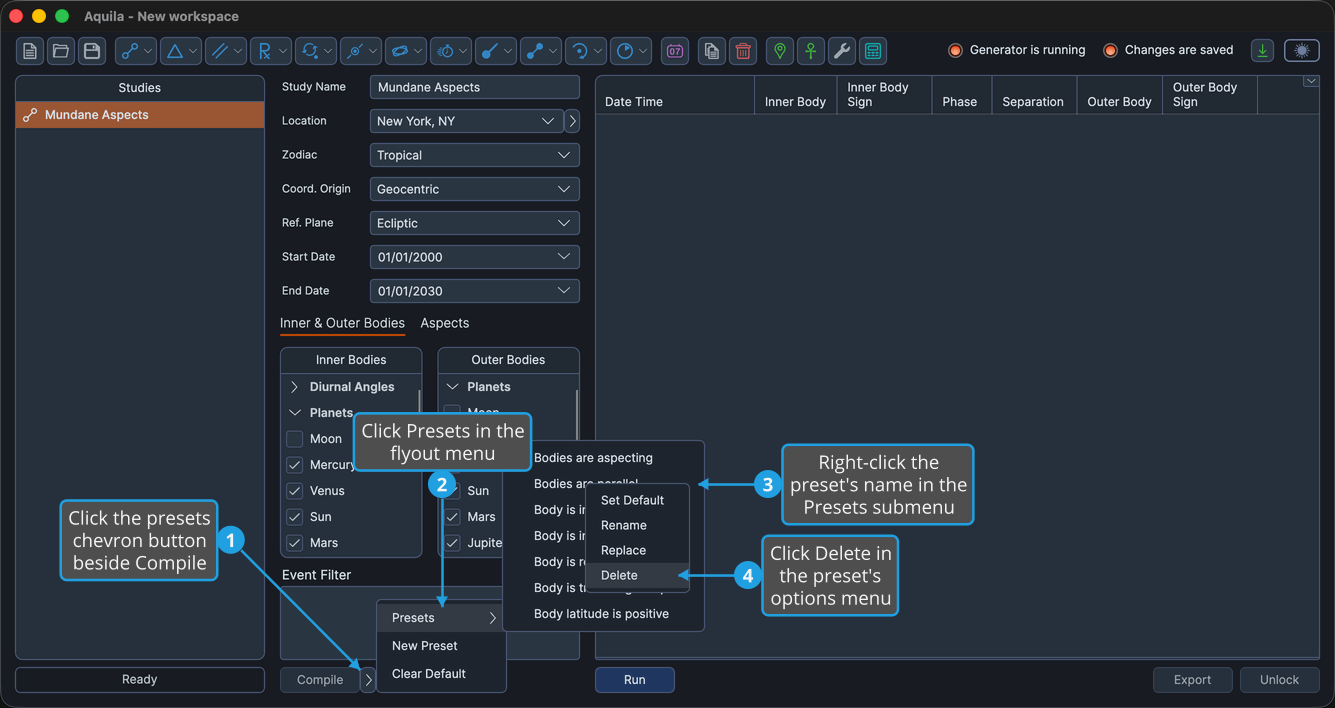Image resolution: width=1335 pixels, height=708 pixels.
Task: Check the Moon inner body checkbox
Action: coord(294,439)
